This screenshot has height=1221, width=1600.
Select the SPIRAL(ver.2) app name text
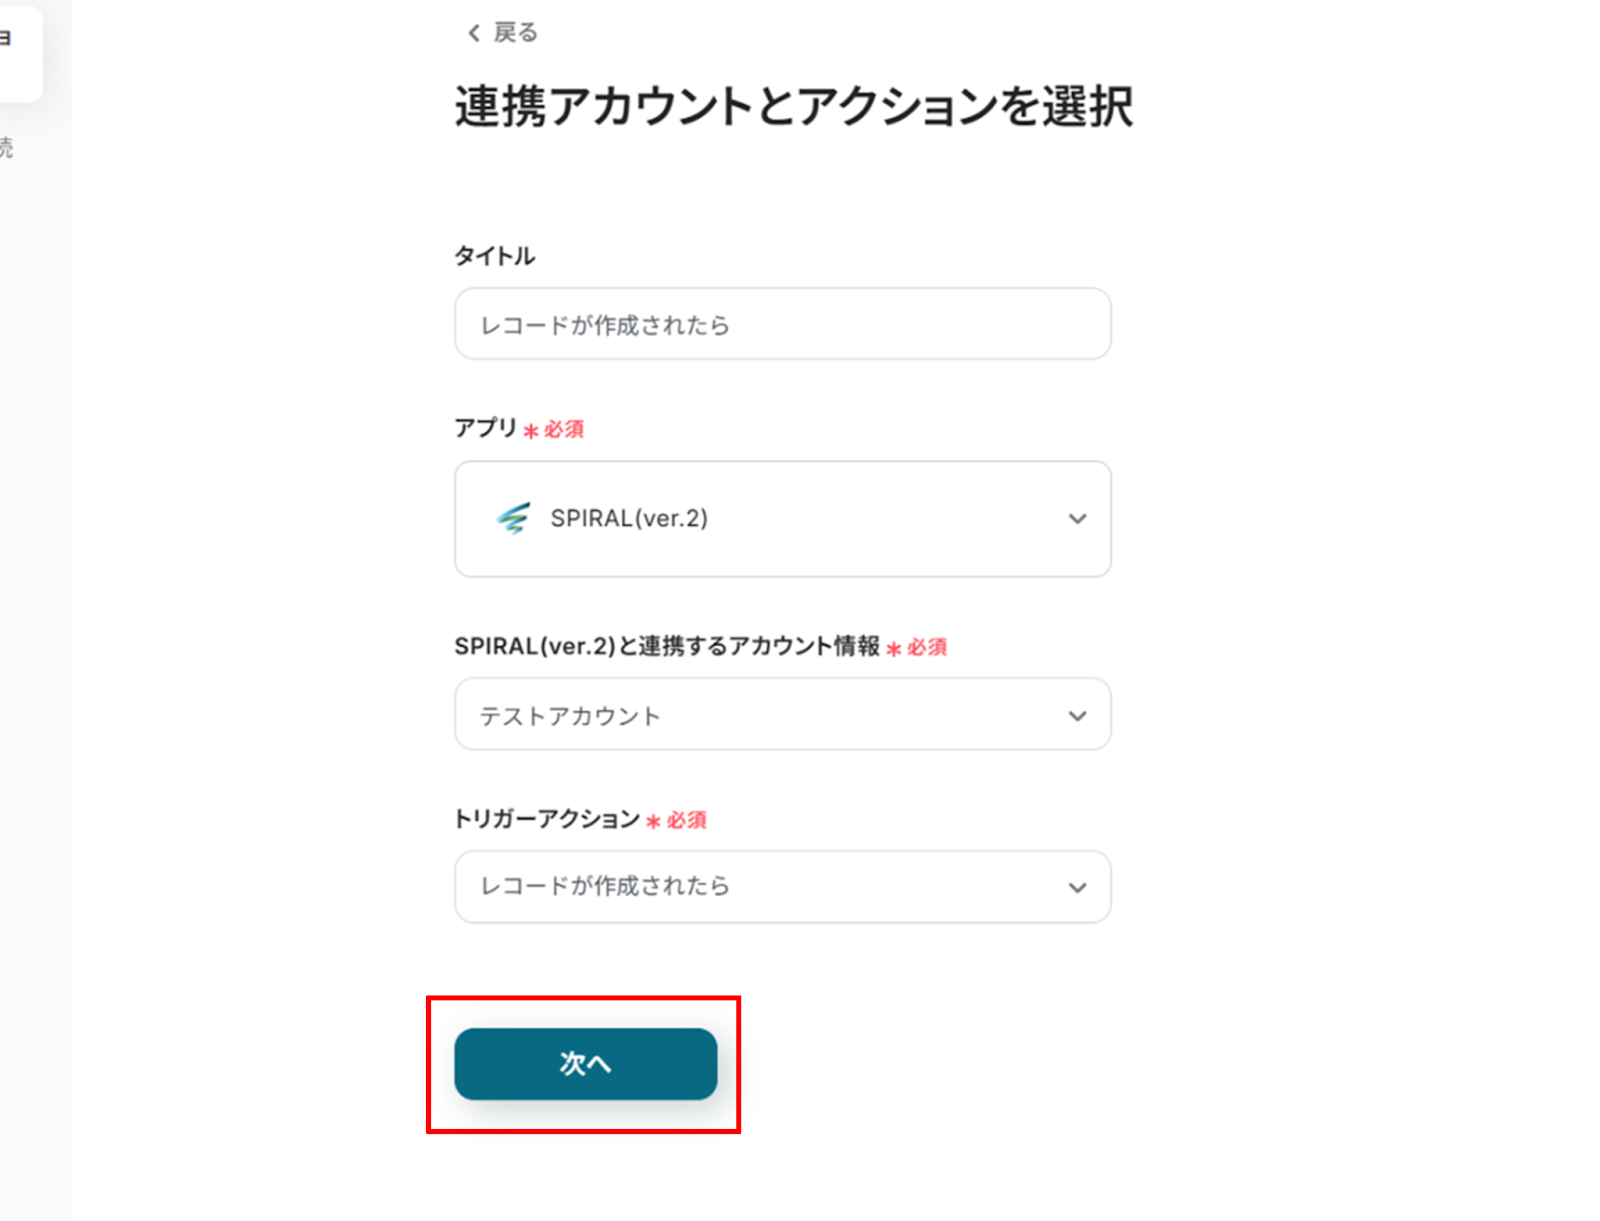tap(629, 518)
